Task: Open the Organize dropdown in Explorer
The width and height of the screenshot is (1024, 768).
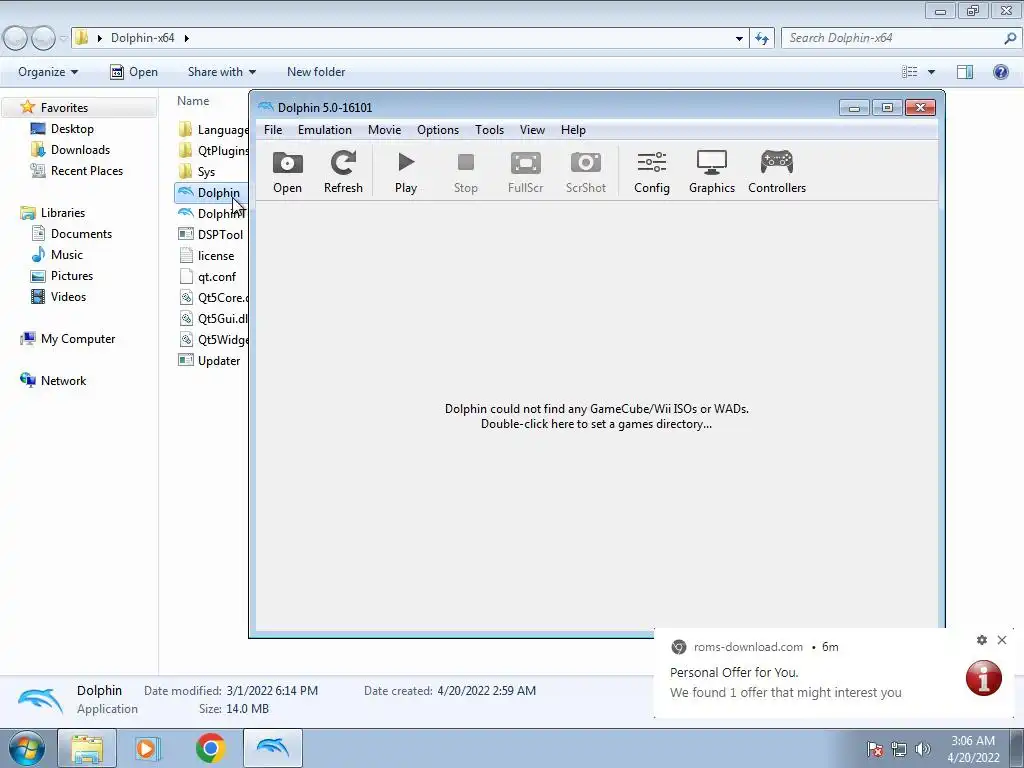Action: pos(48,72)
